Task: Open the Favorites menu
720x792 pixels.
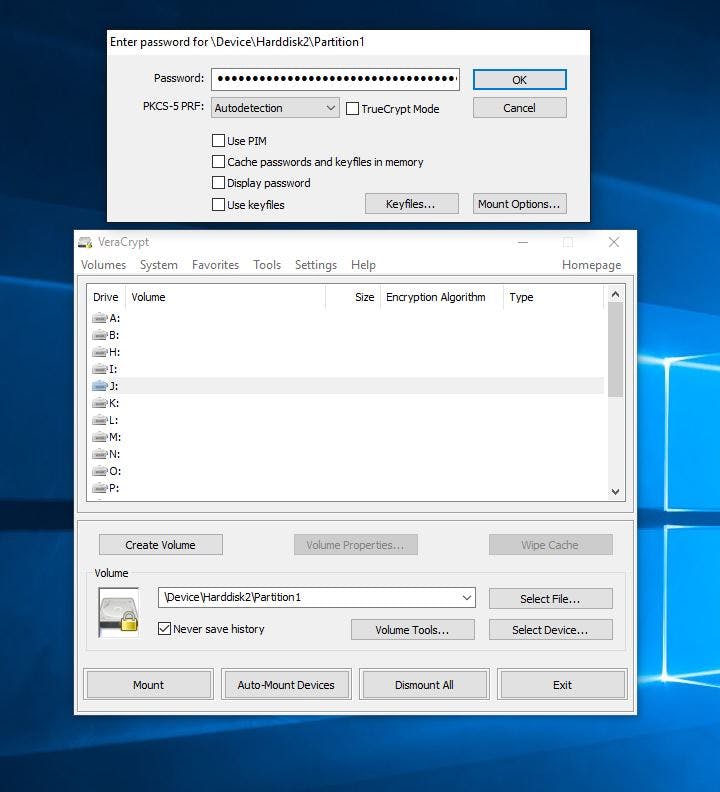Action: tap(215, 265)
